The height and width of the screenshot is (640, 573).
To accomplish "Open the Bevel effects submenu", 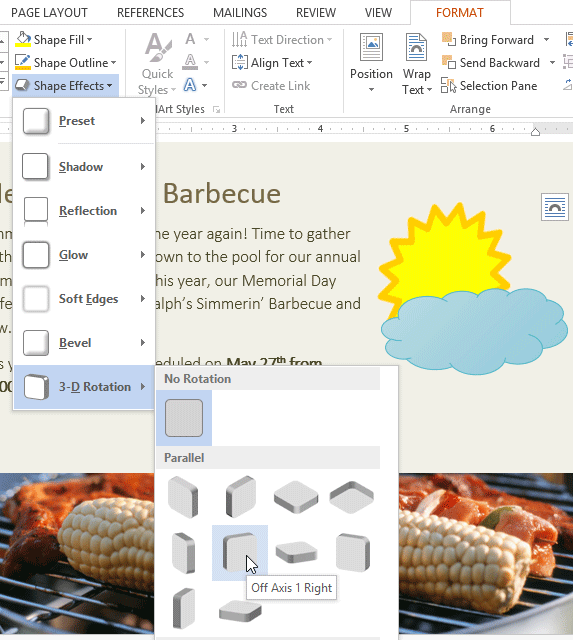I will 84,343.
